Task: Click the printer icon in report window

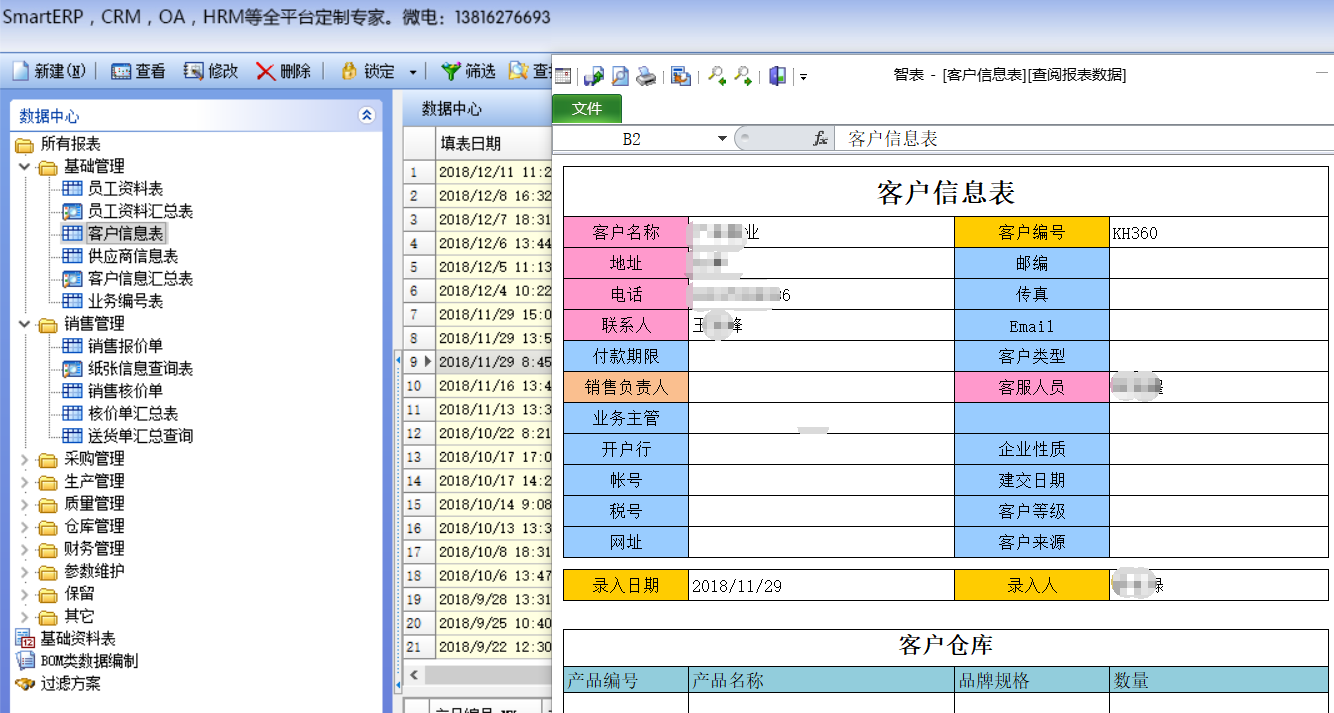Action: tap(647, 76)
